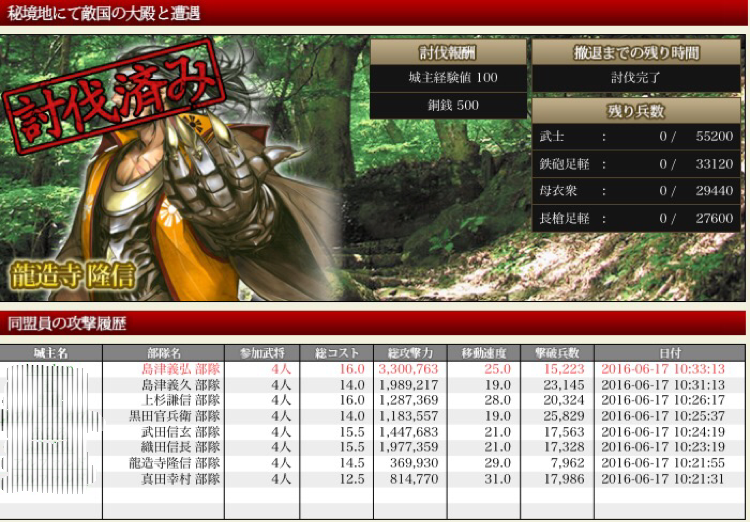Image resolution: width=750 pixels, height=522 pixels.
Task: Click the 母衣衆 troop row
Action: [x=636, y=191]
